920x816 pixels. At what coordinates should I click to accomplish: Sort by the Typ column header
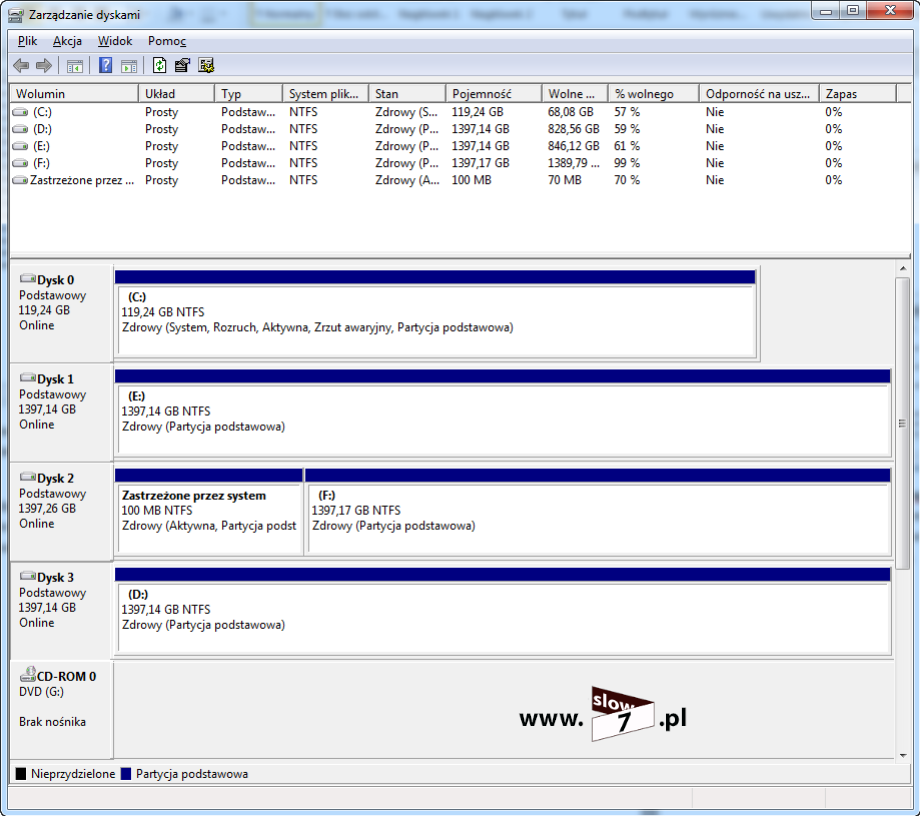click(249, 94)
